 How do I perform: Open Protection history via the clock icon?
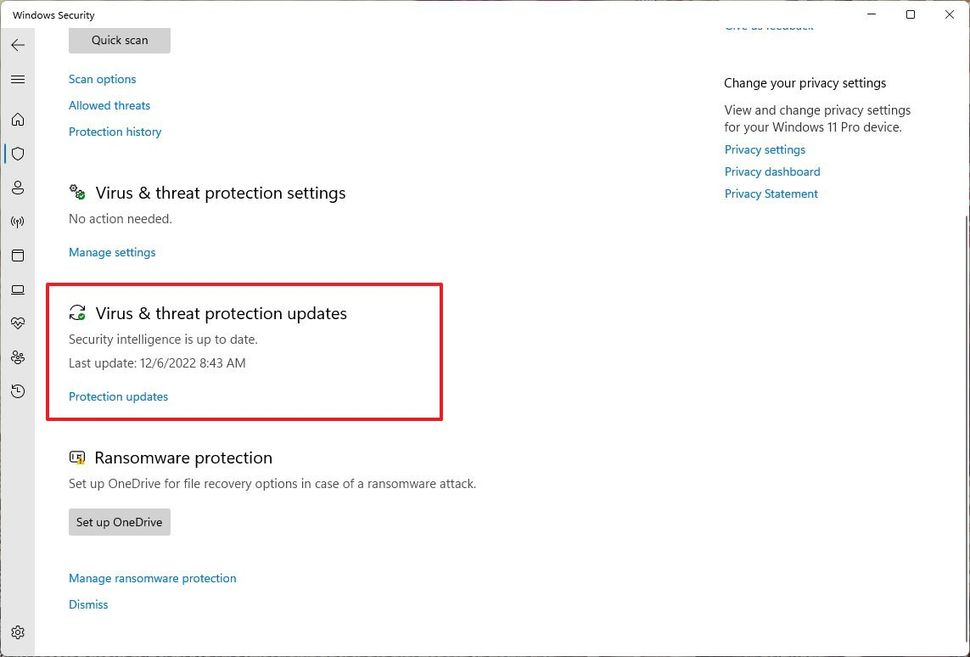point(18,391)
